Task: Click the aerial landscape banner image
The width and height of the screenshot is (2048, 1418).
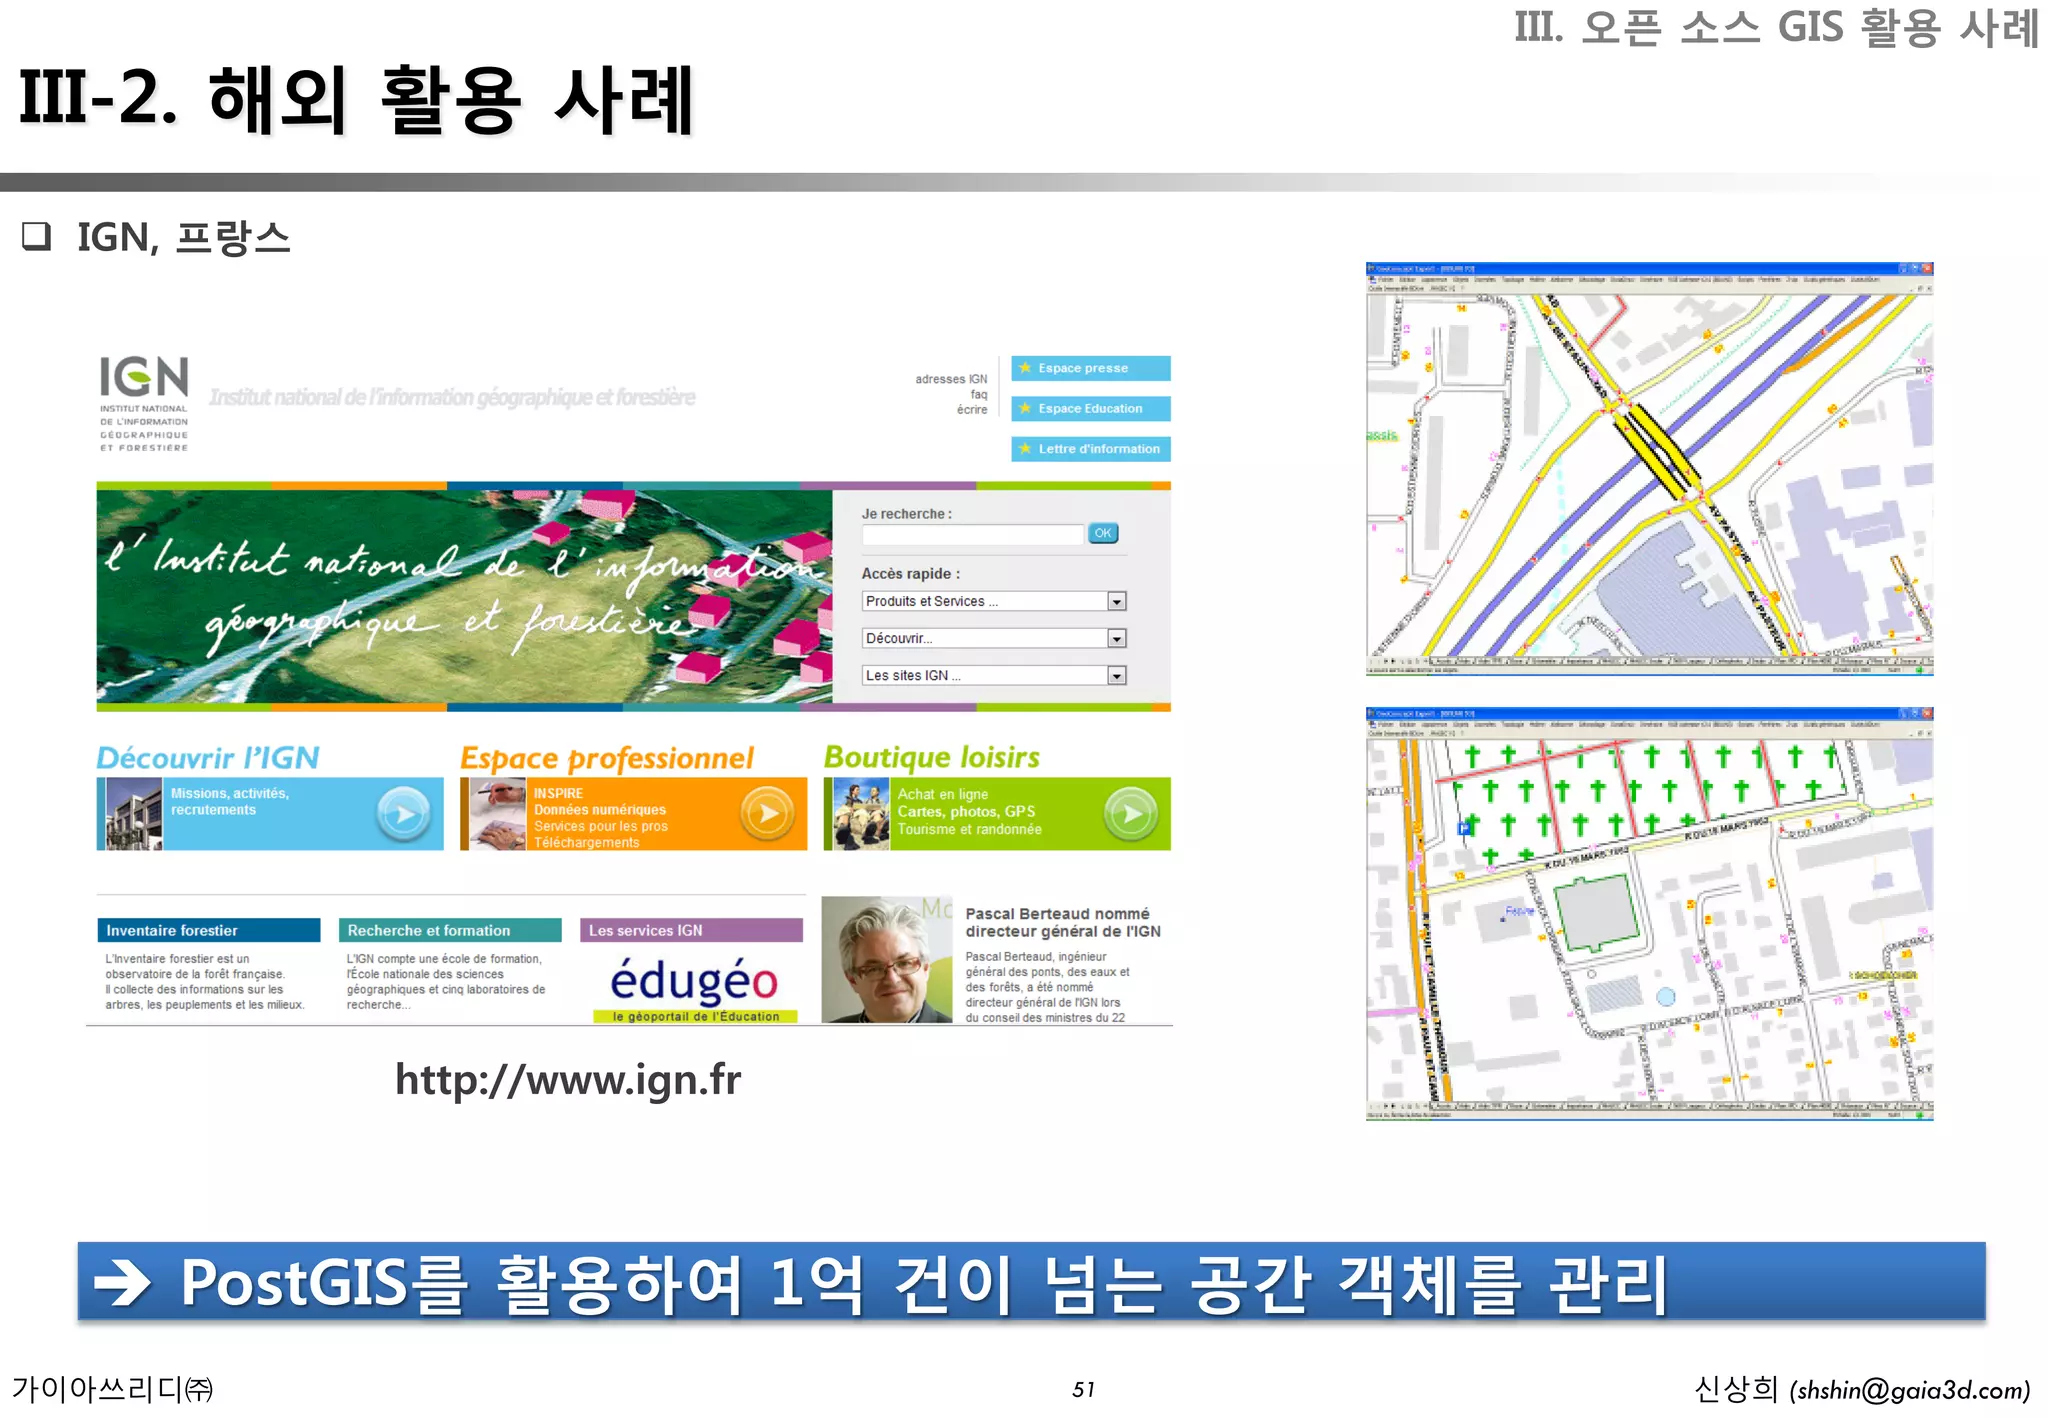Action: pos(464,596)
